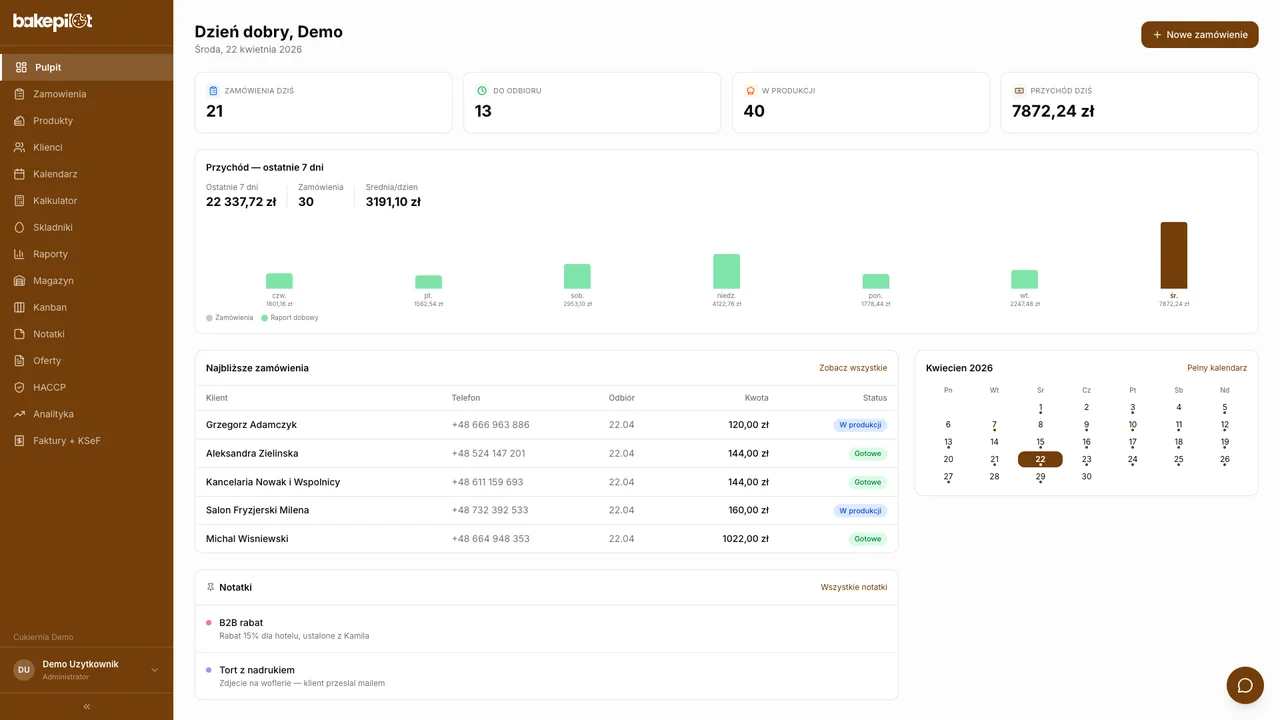1280x720 pixels.
Task: Click the Analityka trend icon
Action: click(19, 414)
